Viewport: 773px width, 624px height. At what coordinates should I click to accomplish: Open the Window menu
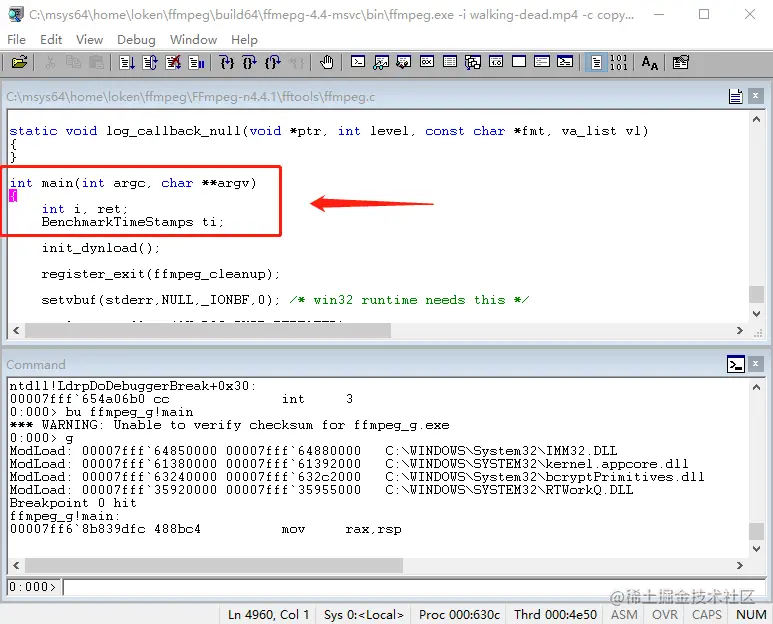[193, 39]
